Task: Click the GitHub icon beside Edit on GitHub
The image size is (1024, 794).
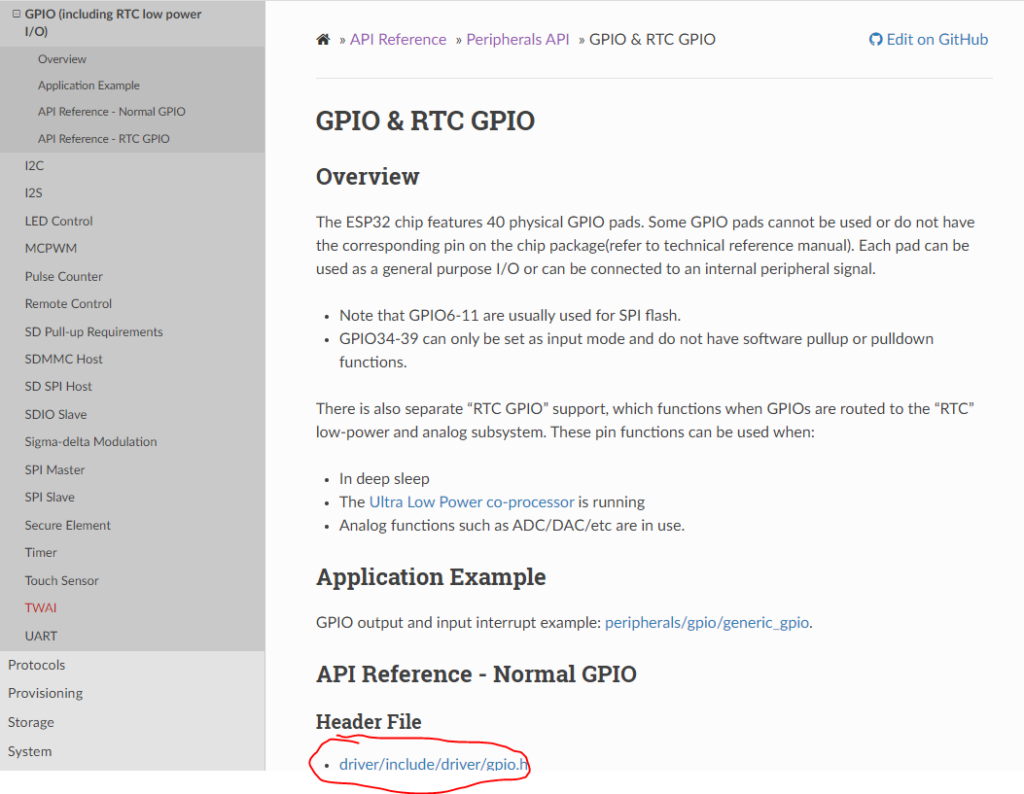Action: pos(876,40)
